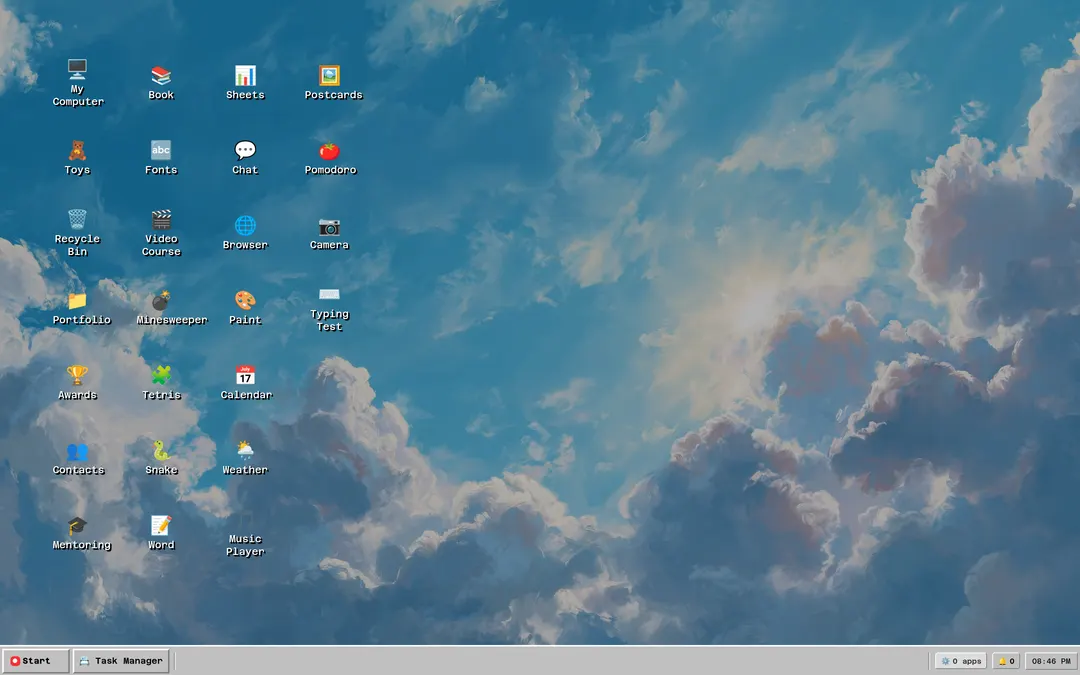
Task: Launch the Sheets chart icon
Action: [245, 75]
